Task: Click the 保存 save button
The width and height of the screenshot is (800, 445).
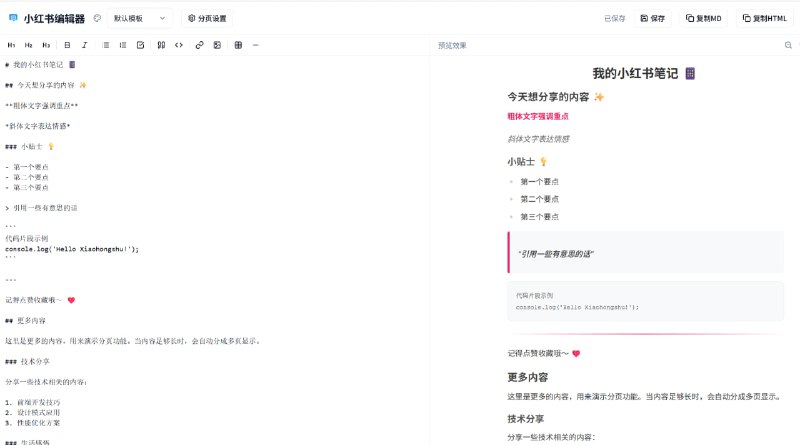Action: tap(653, 18)
